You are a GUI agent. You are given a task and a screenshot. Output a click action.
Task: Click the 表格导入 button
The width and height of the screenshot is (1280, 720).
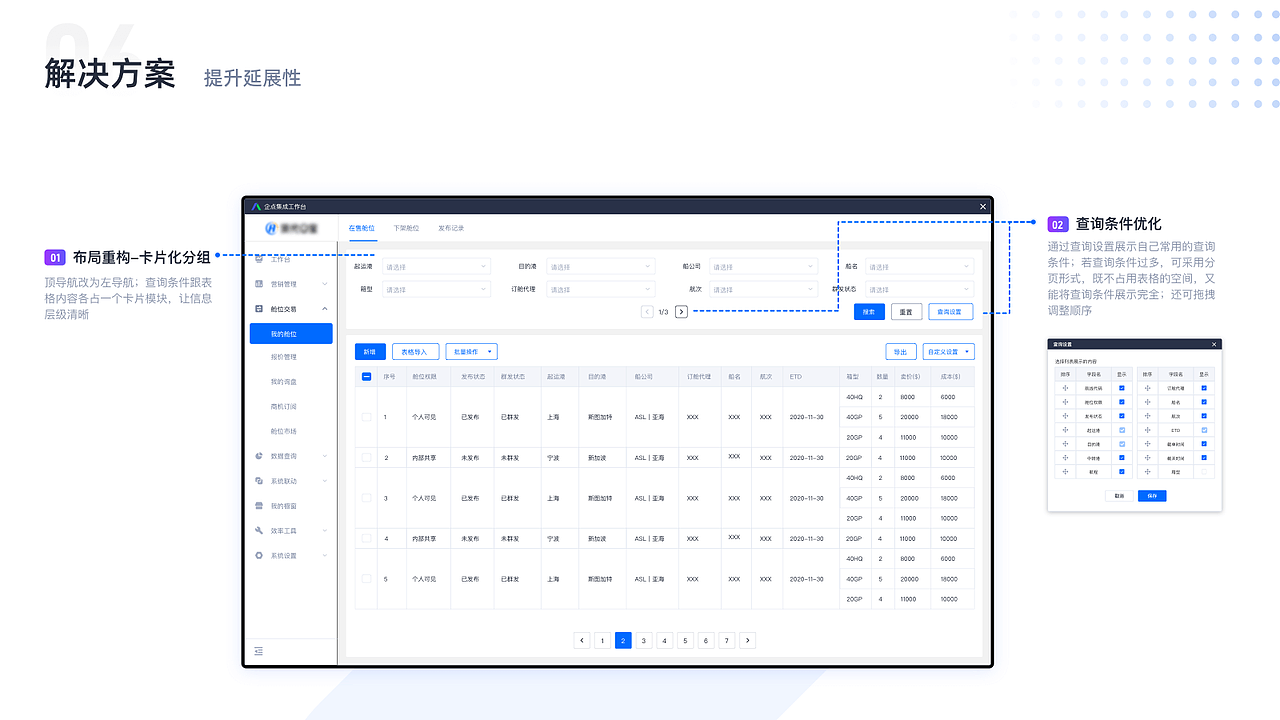tap(415, 352)
